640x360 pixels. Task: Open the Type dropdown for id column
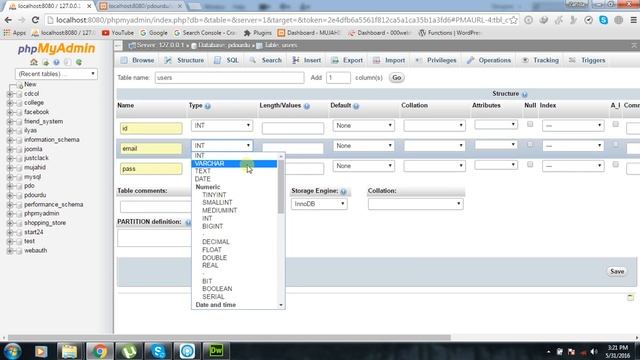pyautogui.click(x=222, y=125)
